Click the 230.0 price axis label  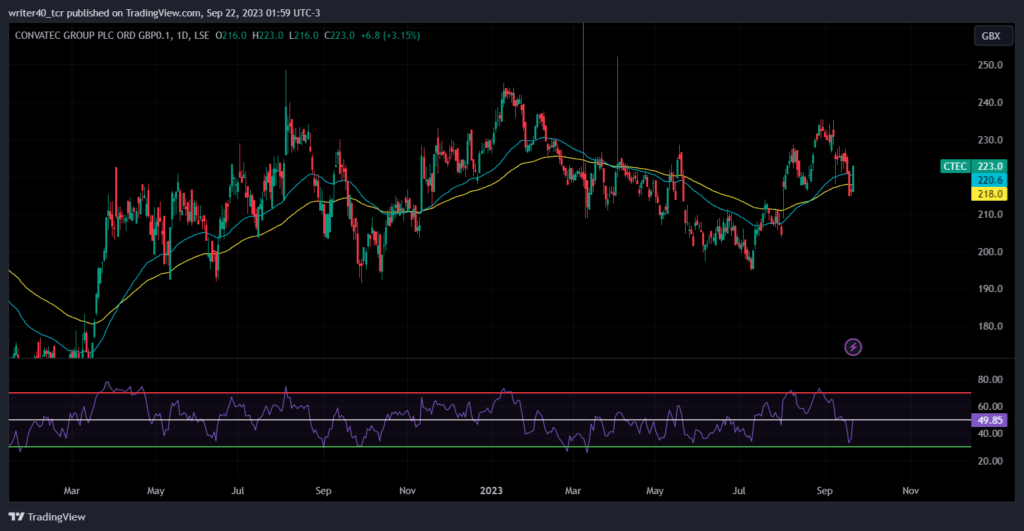tap(990, 140)
